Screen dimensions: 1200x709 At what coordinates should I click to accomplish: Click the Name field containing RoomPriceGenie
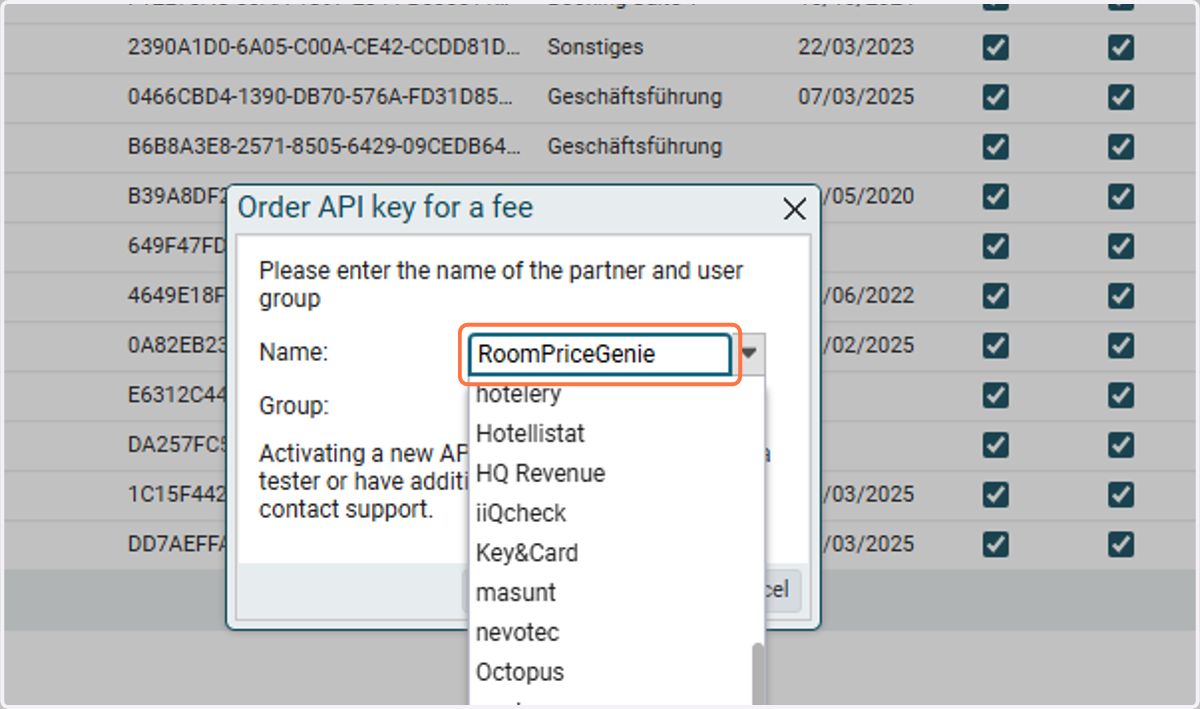point(600,354)
